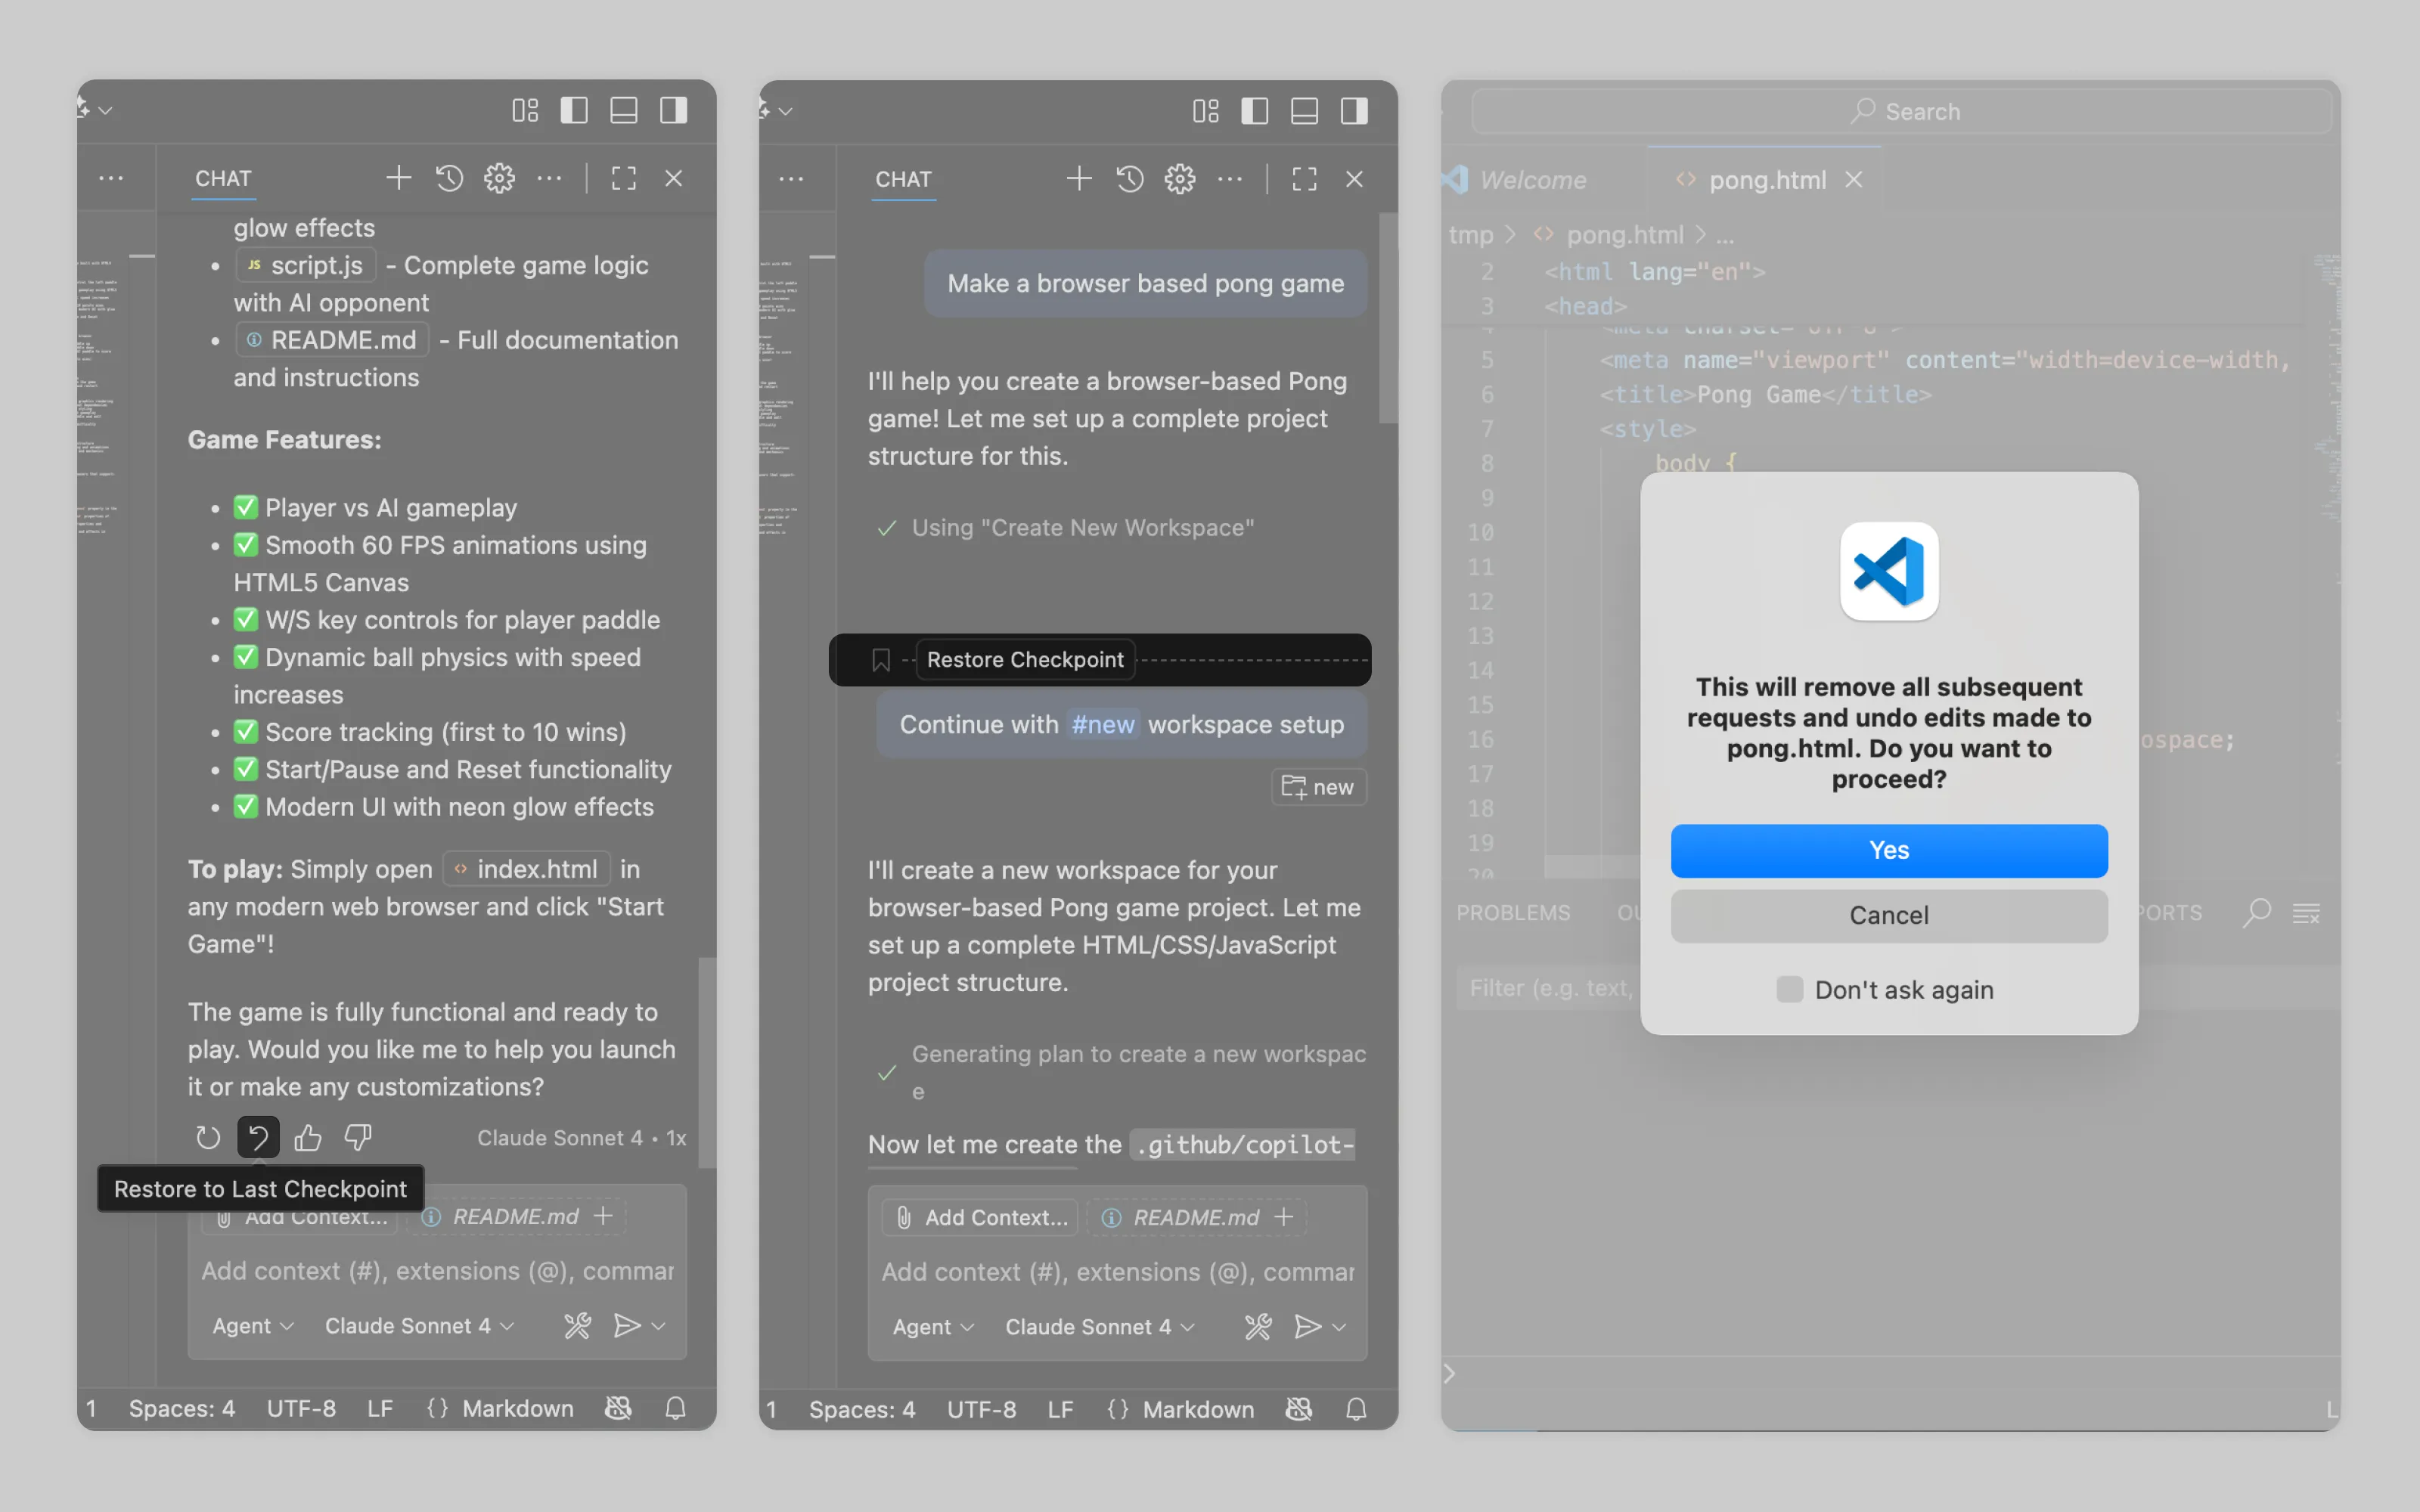Viewport: 2420px width, 1512px height.
Task: Click chat input field in middle panel
Action: pos(1116,1272)
